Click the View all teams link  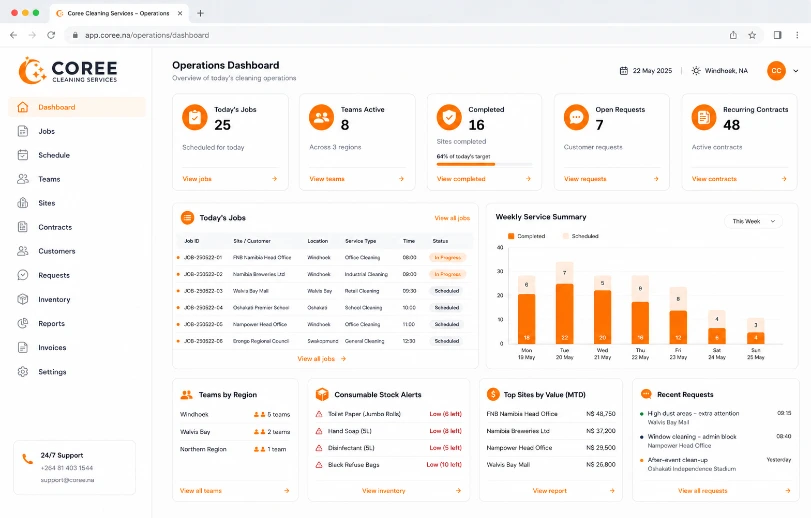201,491
